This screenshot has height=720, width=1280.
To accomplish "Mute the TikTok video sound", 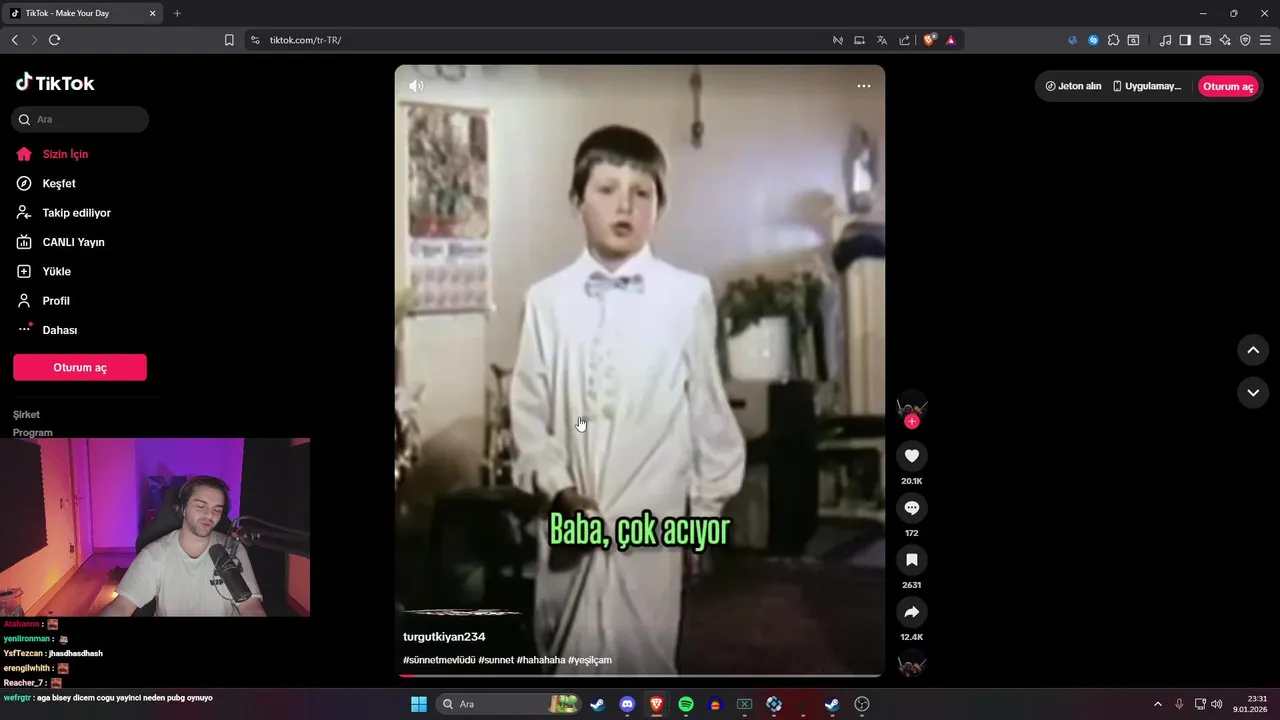I will tap(416, 86).
